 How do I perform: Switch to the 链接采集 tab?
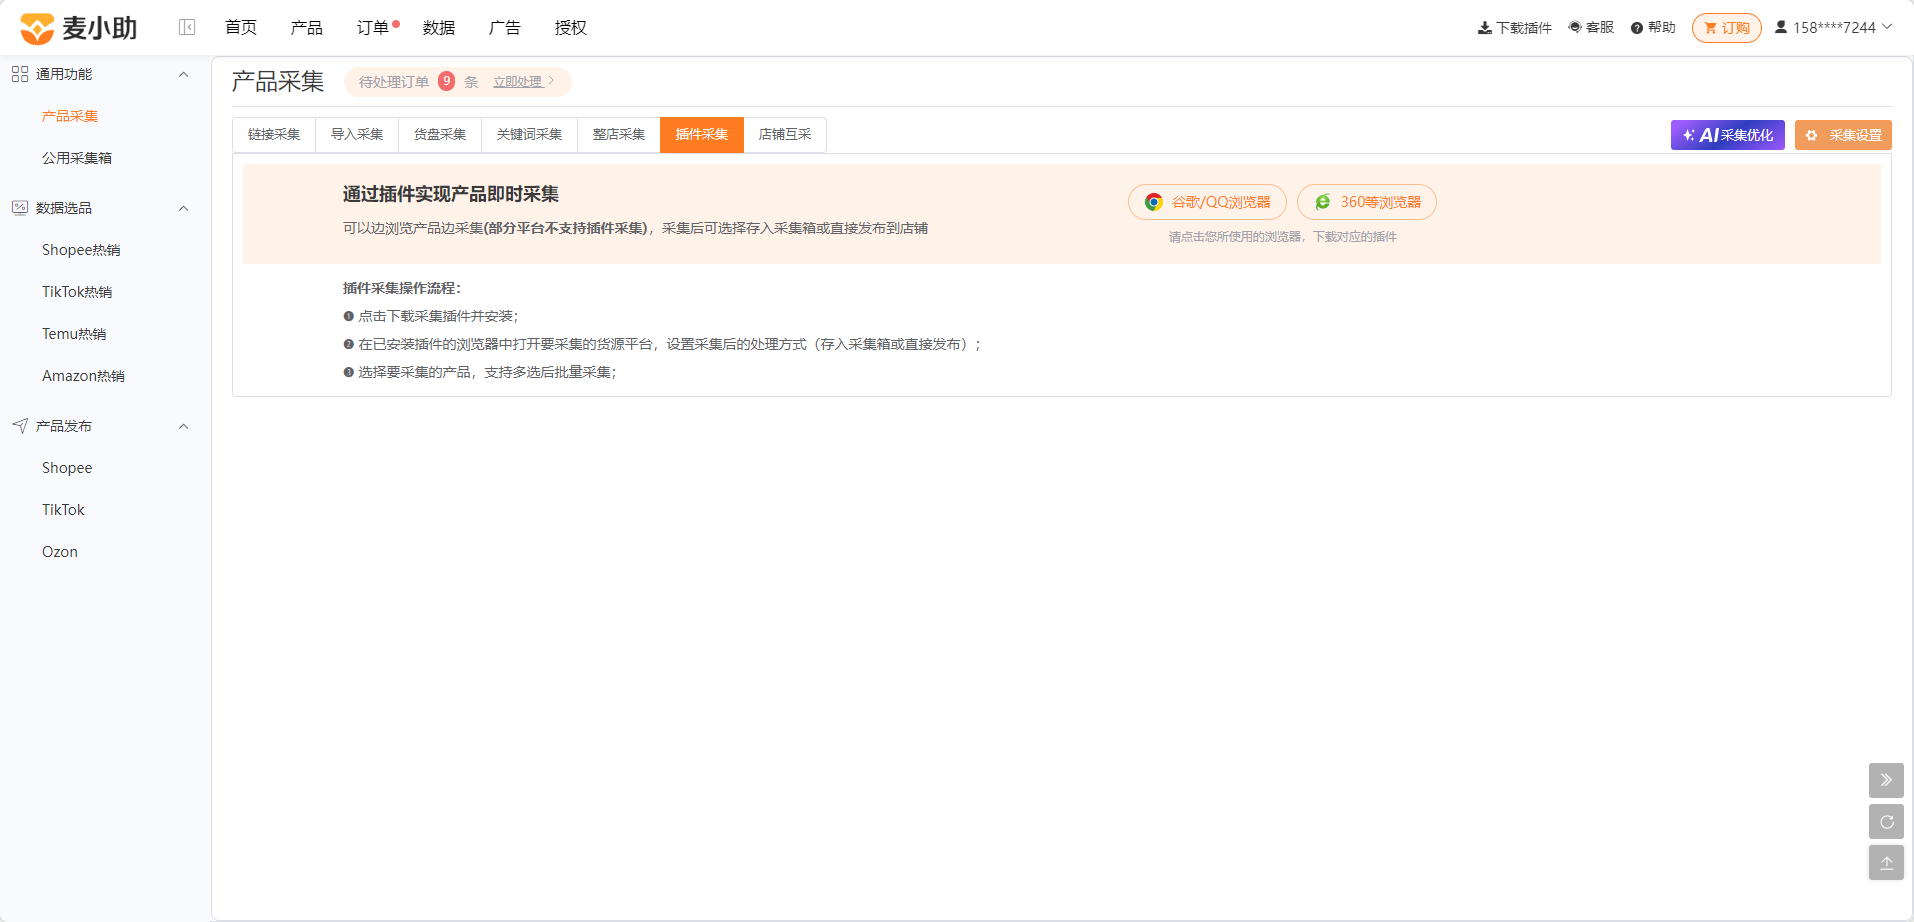tap(274, 135)
